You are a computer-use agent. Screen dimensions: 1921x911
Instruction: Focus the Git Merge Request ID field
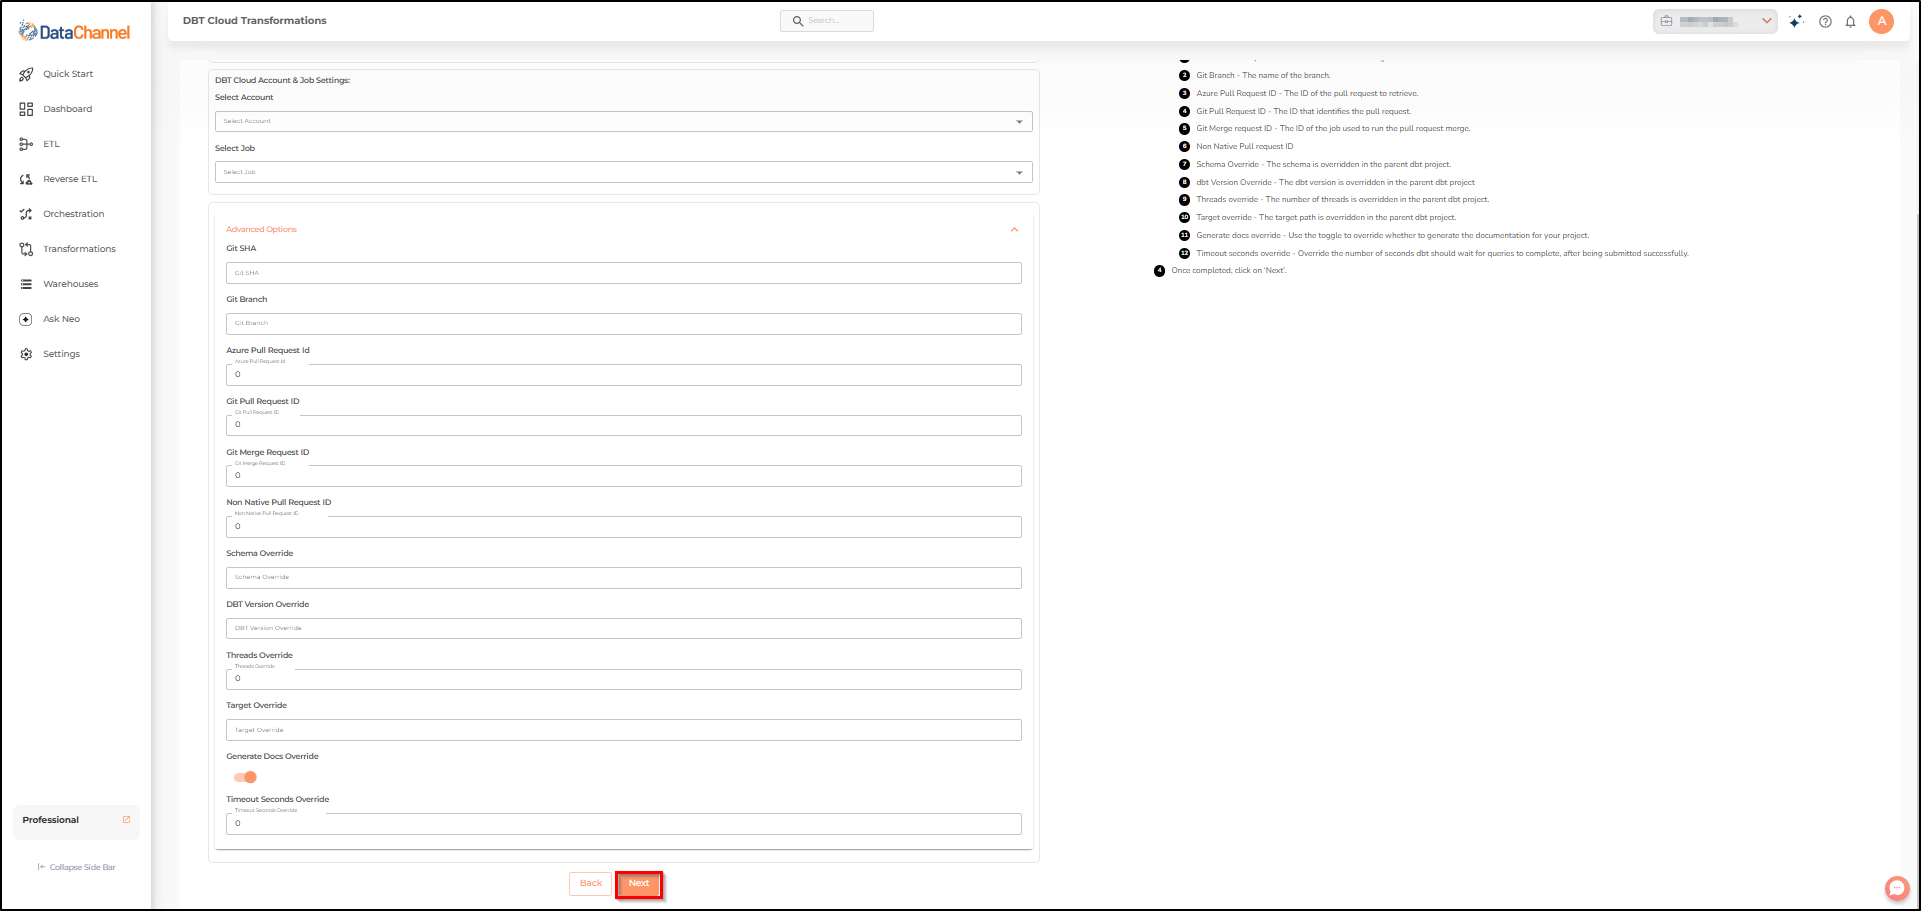tap(624, 476)
